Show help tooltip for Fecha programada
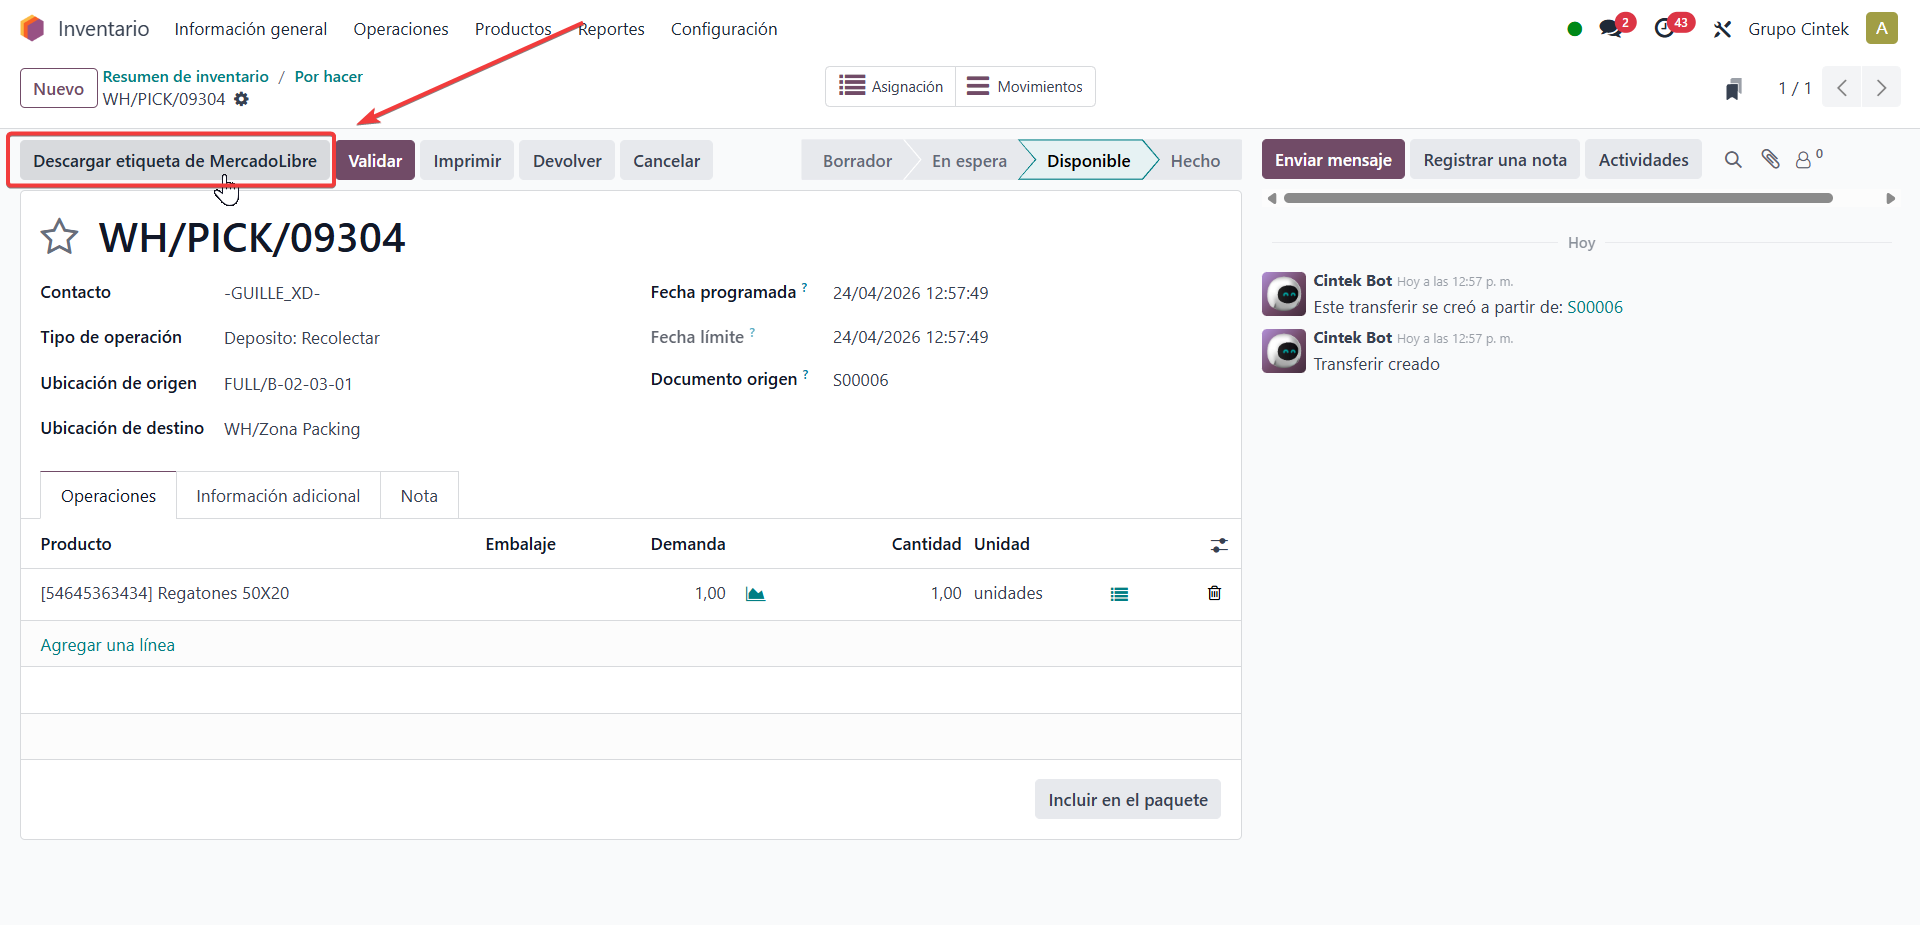The width and height of the screenshot is (1920, 925). 804,287
